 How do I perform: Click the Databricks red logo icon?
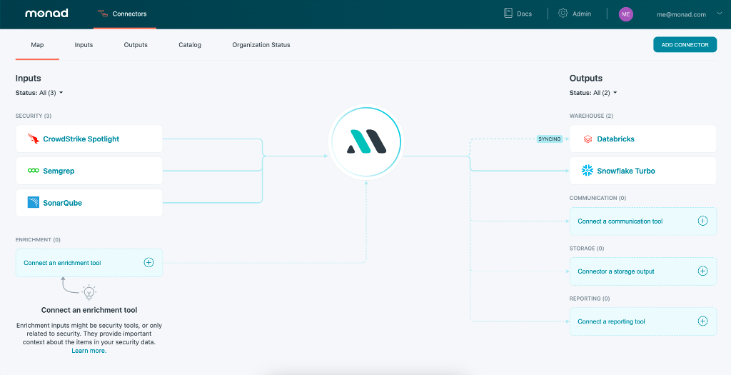point(588,139)
